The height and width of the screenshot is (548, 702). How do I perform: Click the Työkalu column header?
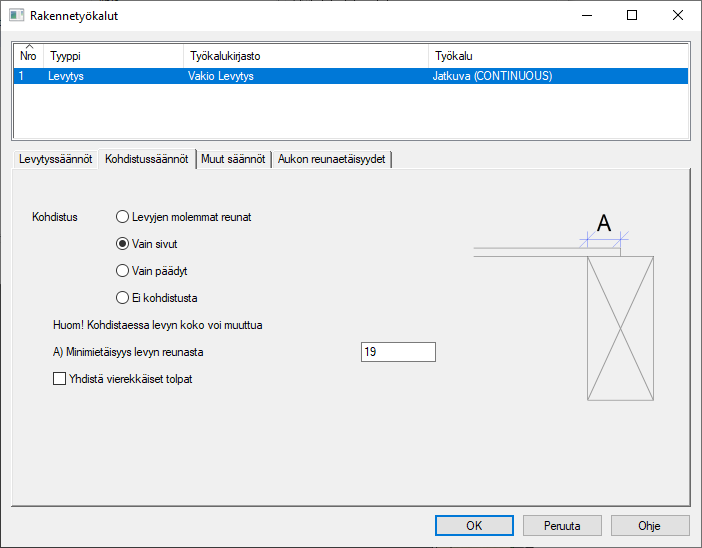[x=558, y=56]
